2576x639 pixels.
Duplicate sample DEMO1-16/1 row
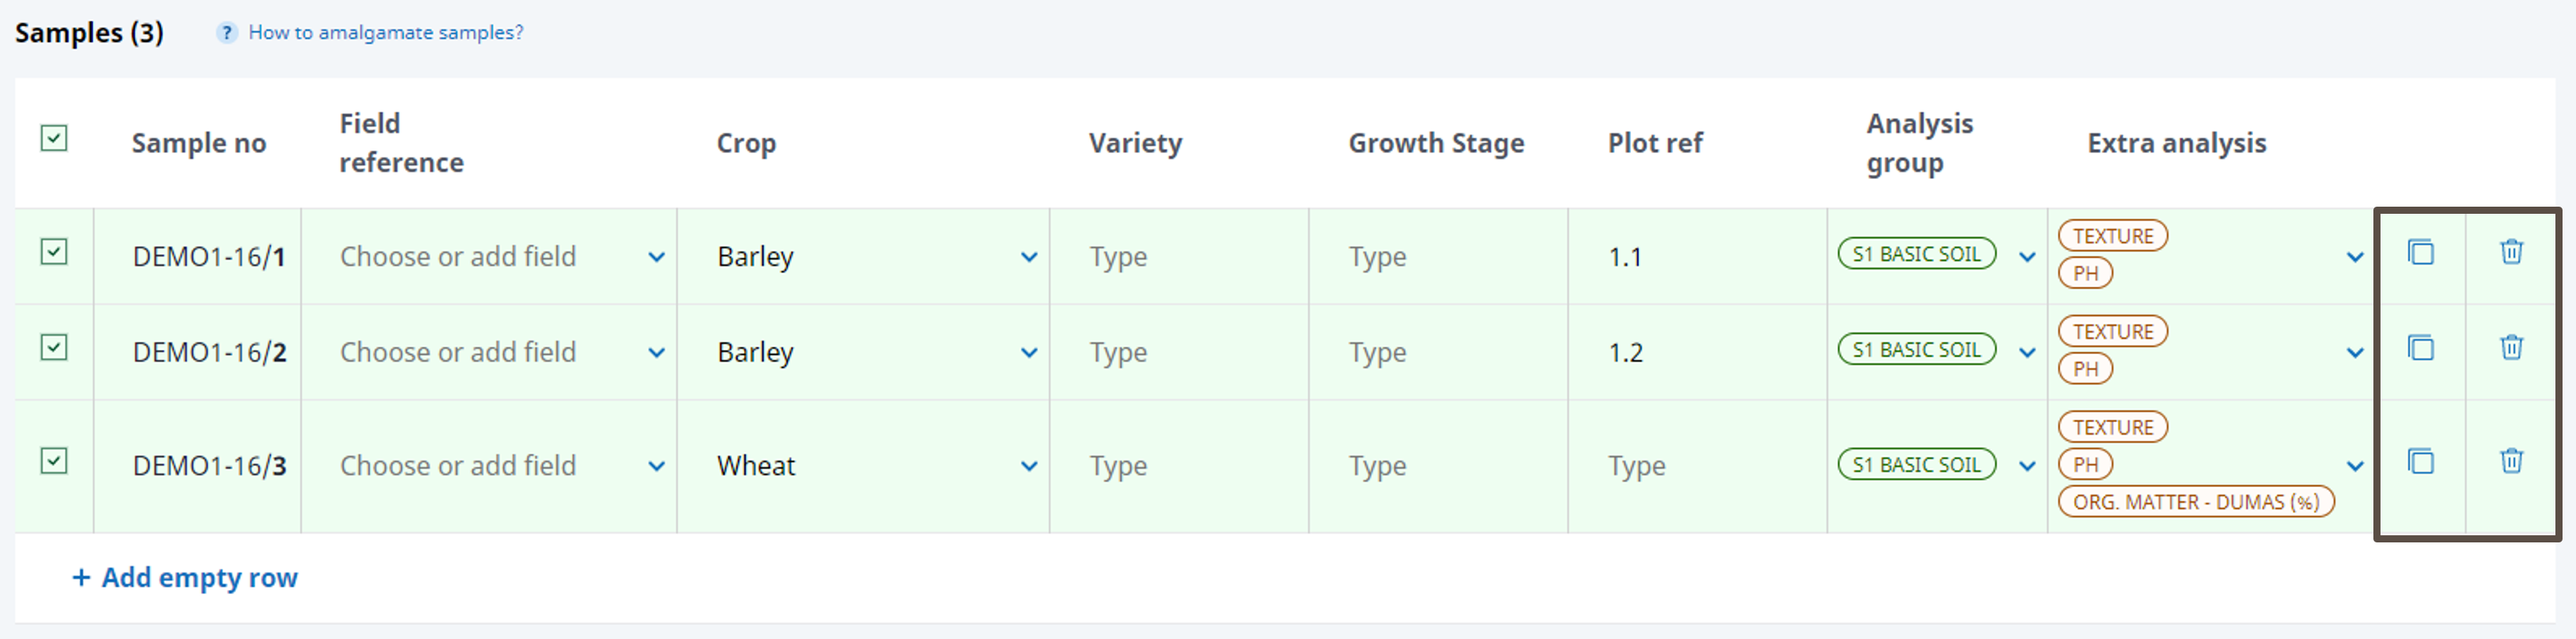click(x=2420, y=252)
